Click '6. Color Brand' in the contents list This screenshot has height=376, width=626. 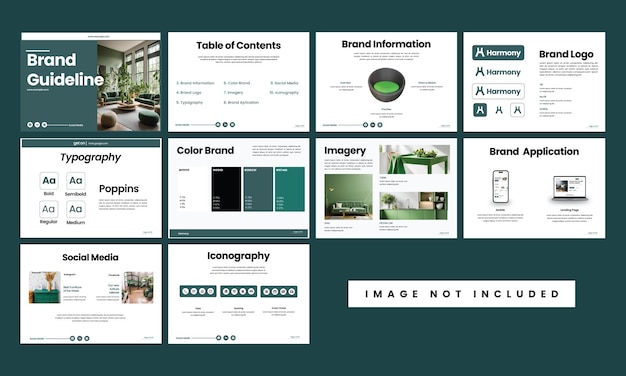[x=237, y=83]
